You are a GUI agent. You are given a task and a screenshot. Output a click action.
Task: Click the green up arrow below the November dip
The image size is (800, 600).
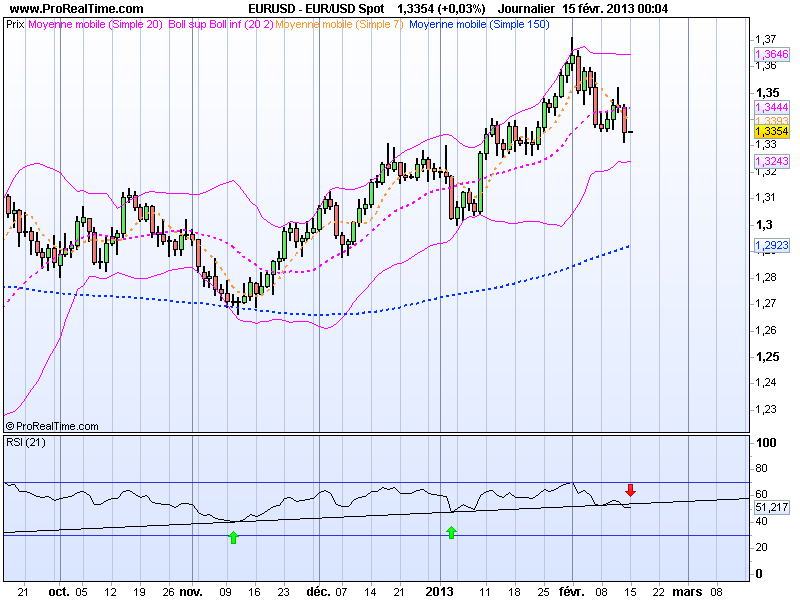point(232,537)
